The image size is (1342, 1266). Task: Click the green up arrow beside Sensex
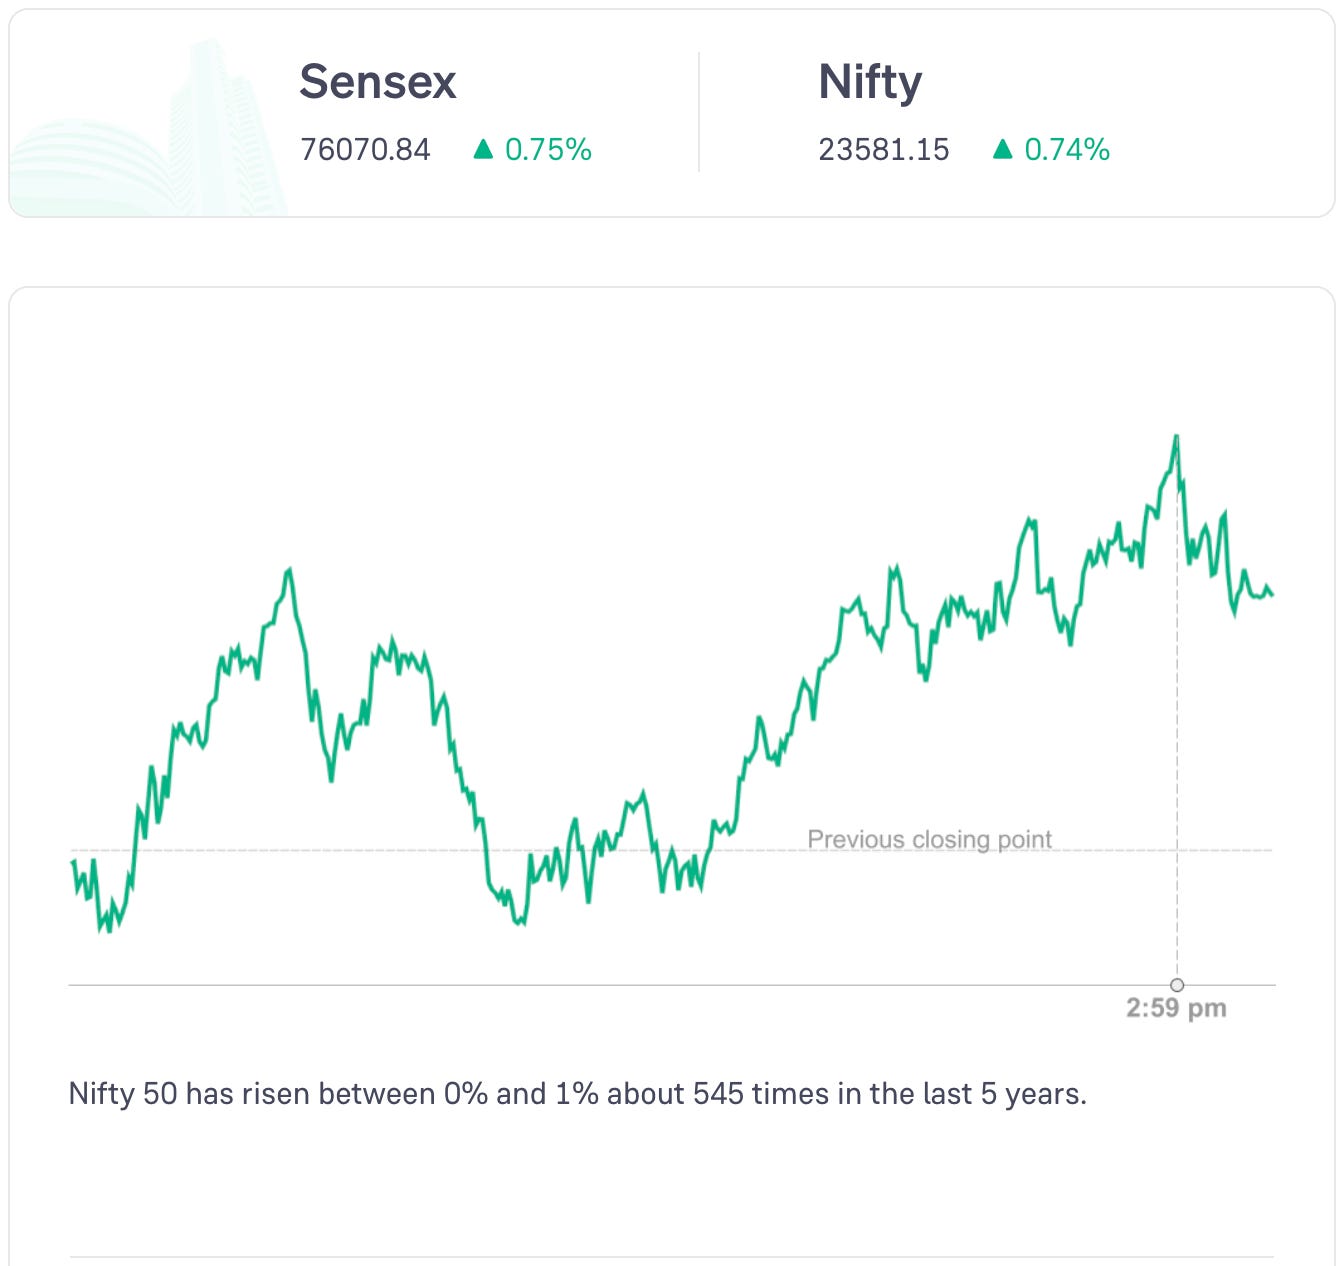click(x=483, y=150)
